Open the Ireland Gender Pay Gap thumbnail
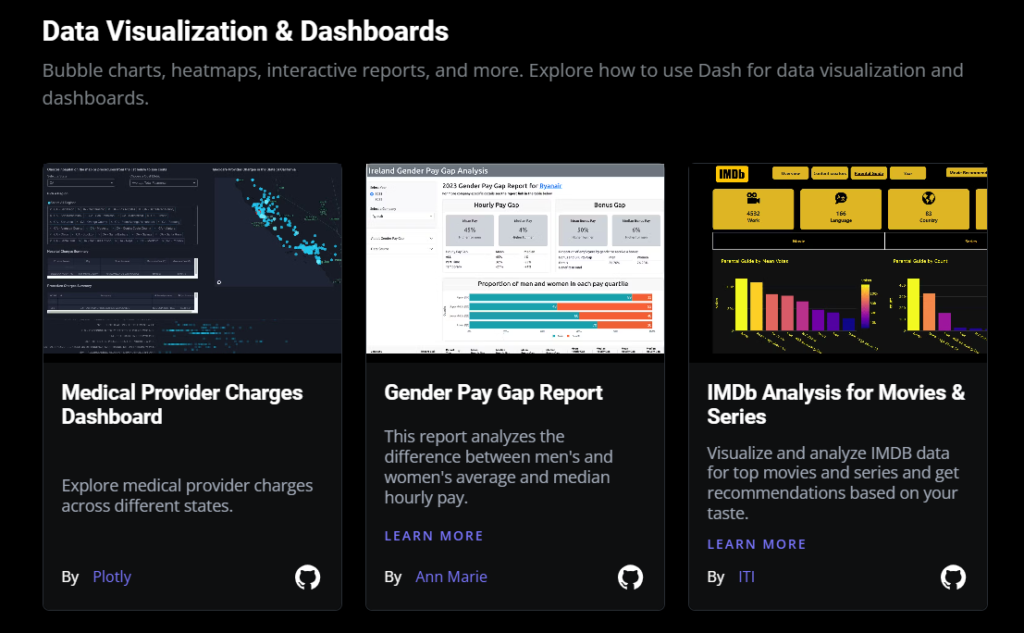The width and height of the screenshot is (1024, 633). click(x=515, y=258)
